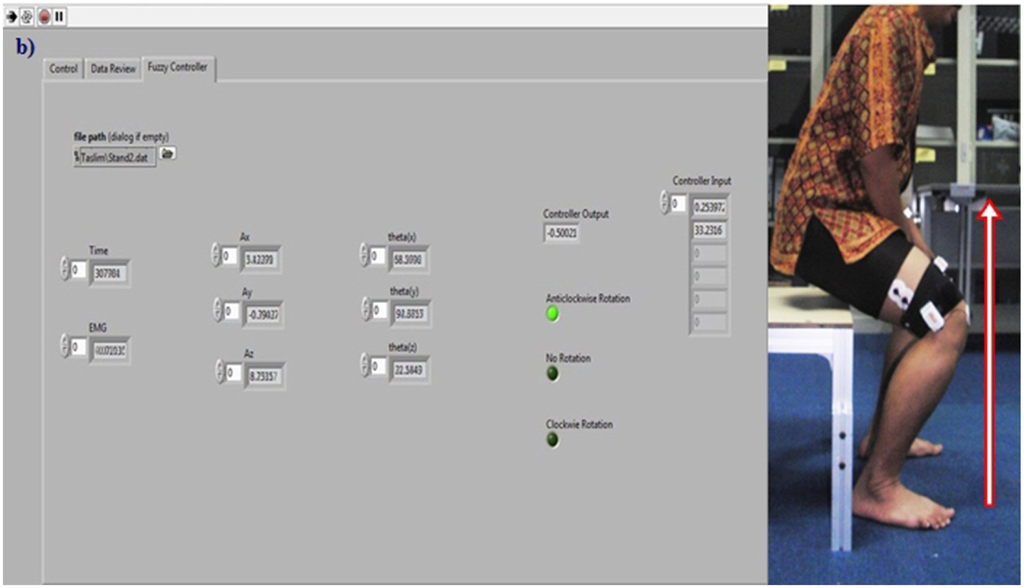This screenshot has height=588, width=1024.
Task: Open the Data Review tab
Action: point(113,69)
